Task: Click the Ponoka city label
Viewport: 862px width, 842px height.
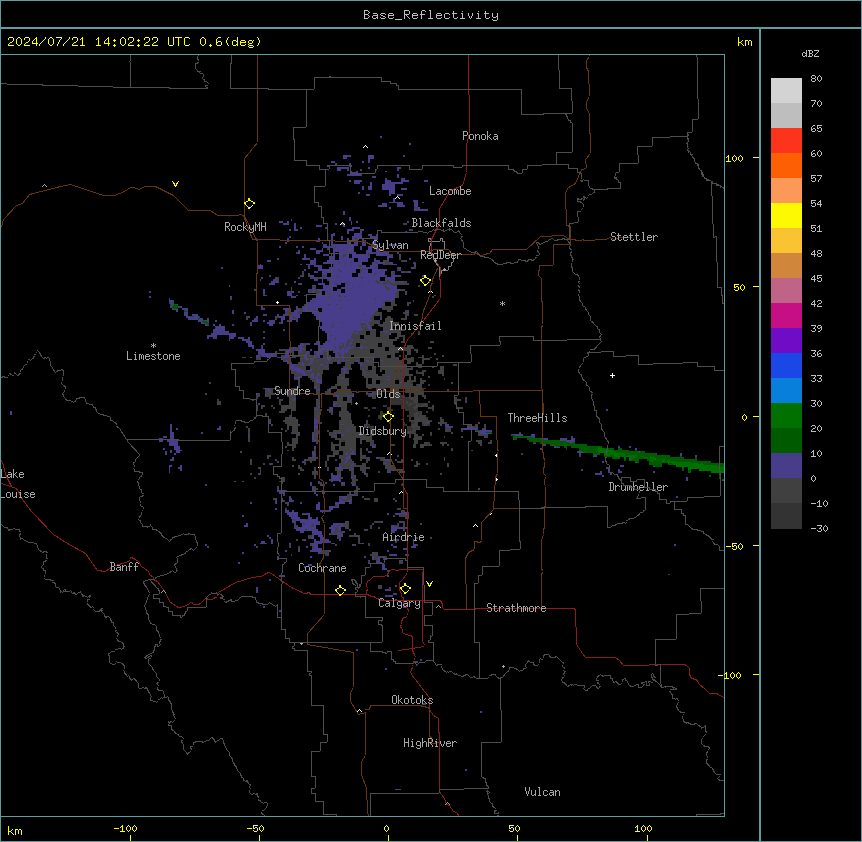Action: tap(480, 136)
